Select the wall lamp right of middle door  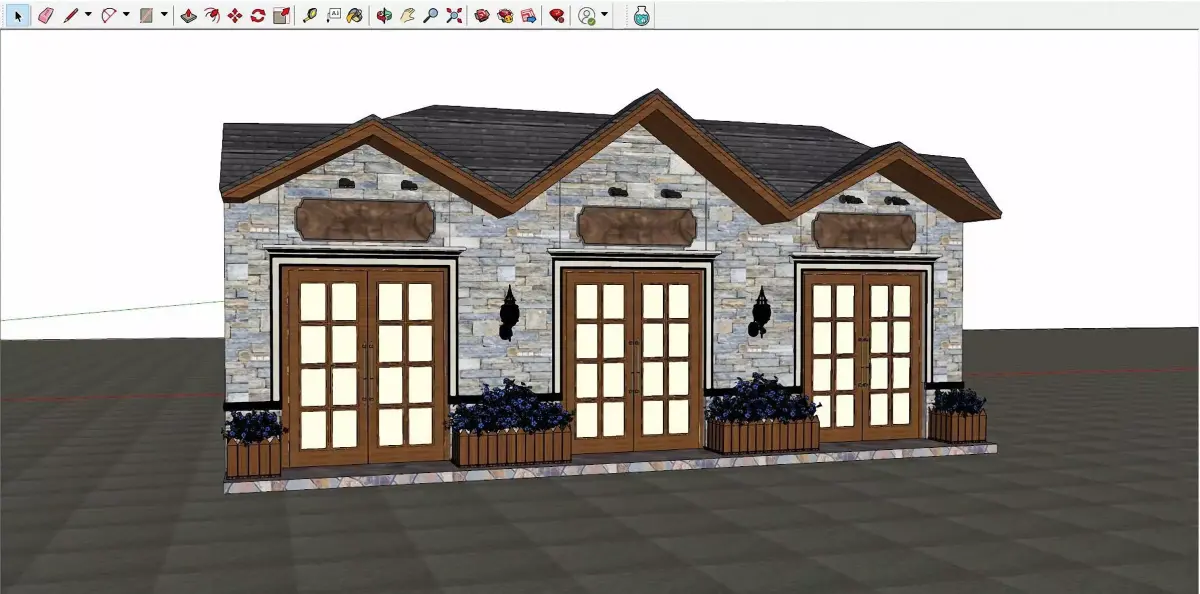coord(761,312)
